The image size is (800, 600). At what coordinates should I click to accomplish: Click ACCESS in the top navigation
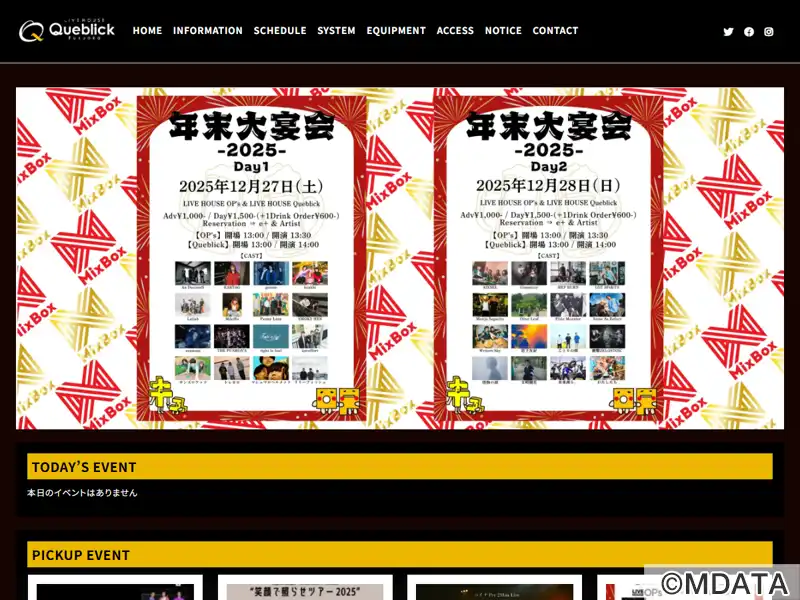click(455, 31)
